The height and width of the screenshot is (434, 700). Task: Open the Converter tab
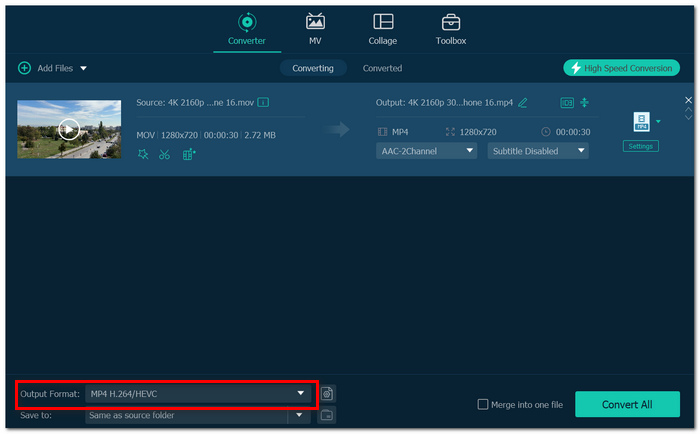click(x=247, y=29)
